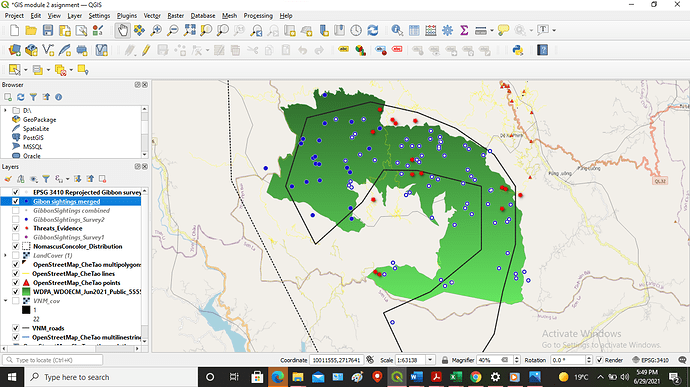This screenshot has width=690, height=387.
Task: Expand the D:\ drive in Browser
Action: (5, 110)
